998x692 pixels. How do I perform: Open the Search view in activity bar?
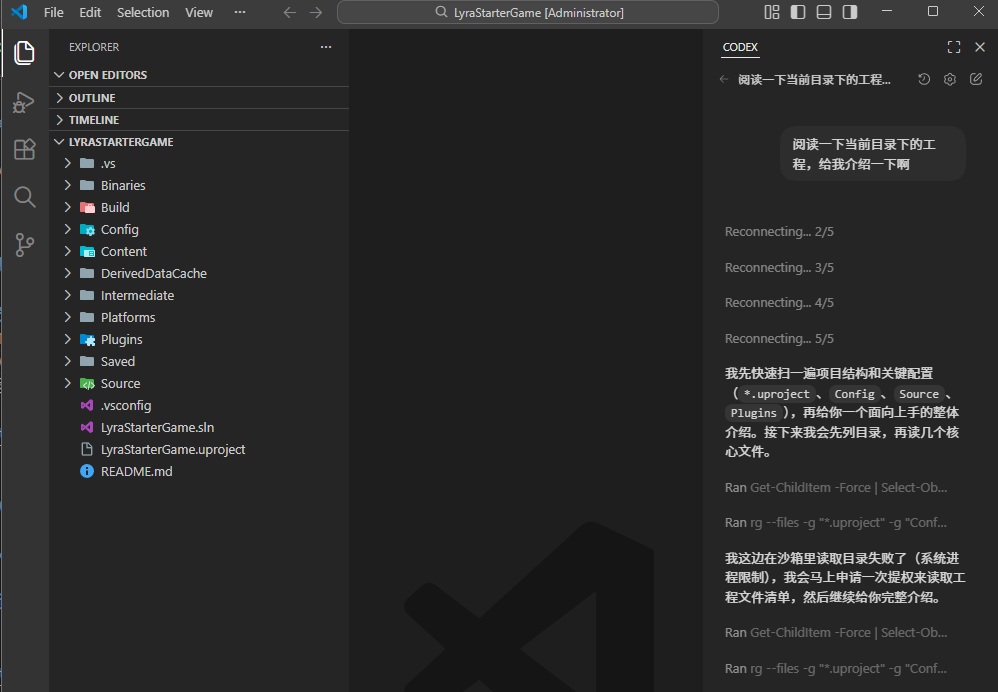point(24,197)
